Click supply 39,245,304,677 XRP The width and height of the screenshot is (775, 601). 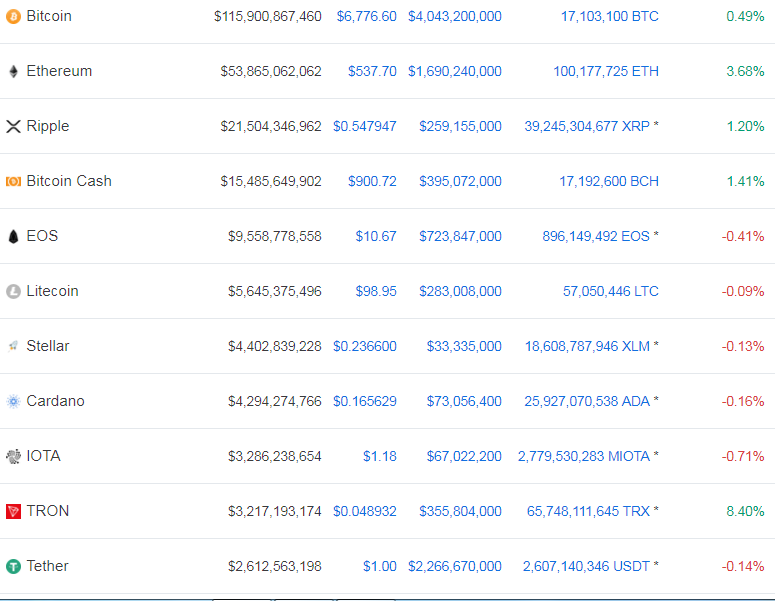coord(587,126)
